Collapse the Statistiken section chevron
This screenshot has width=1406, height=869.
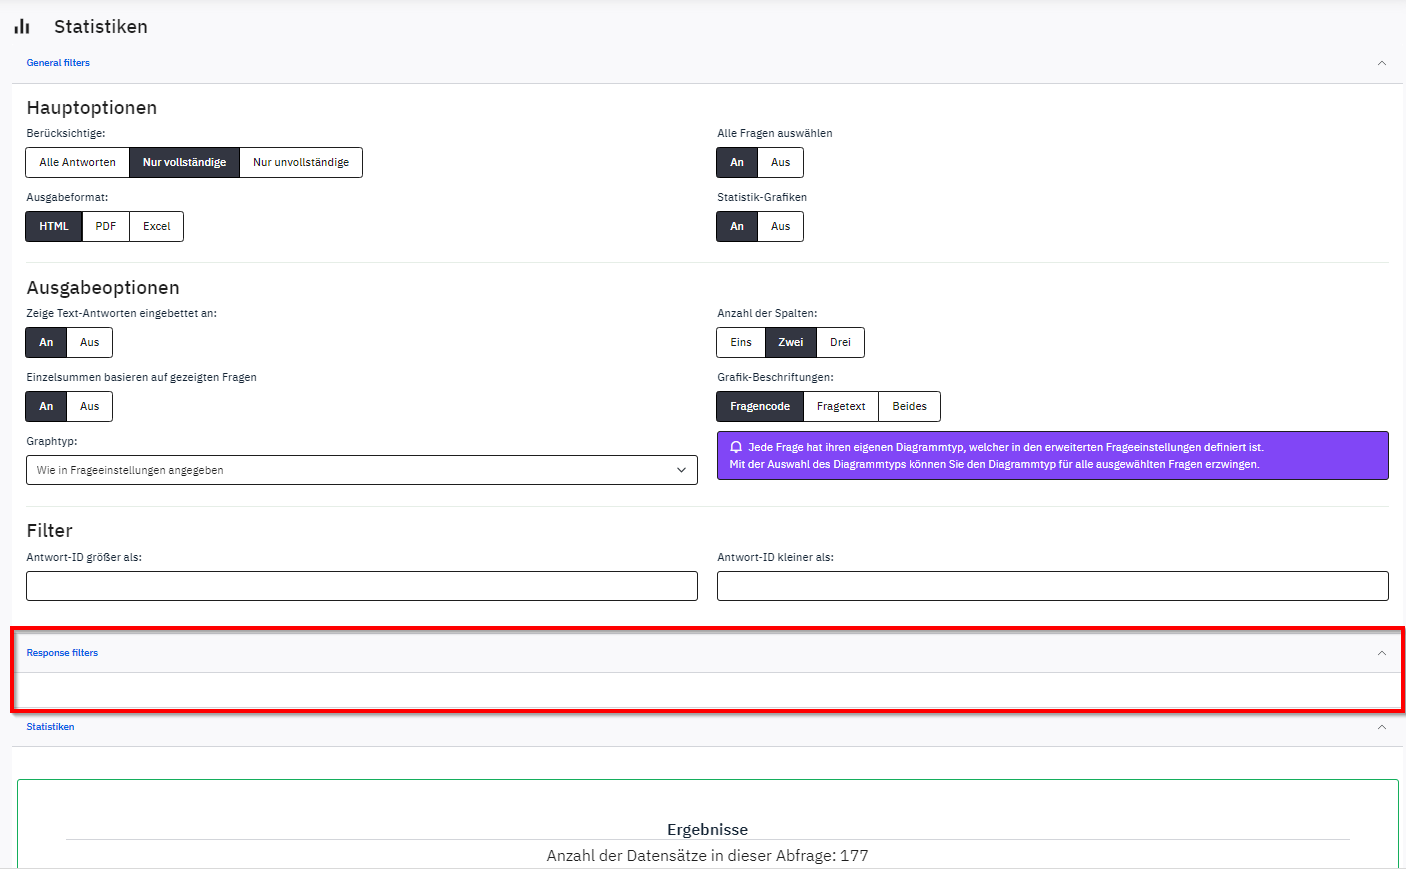[x=1381, y=727]
